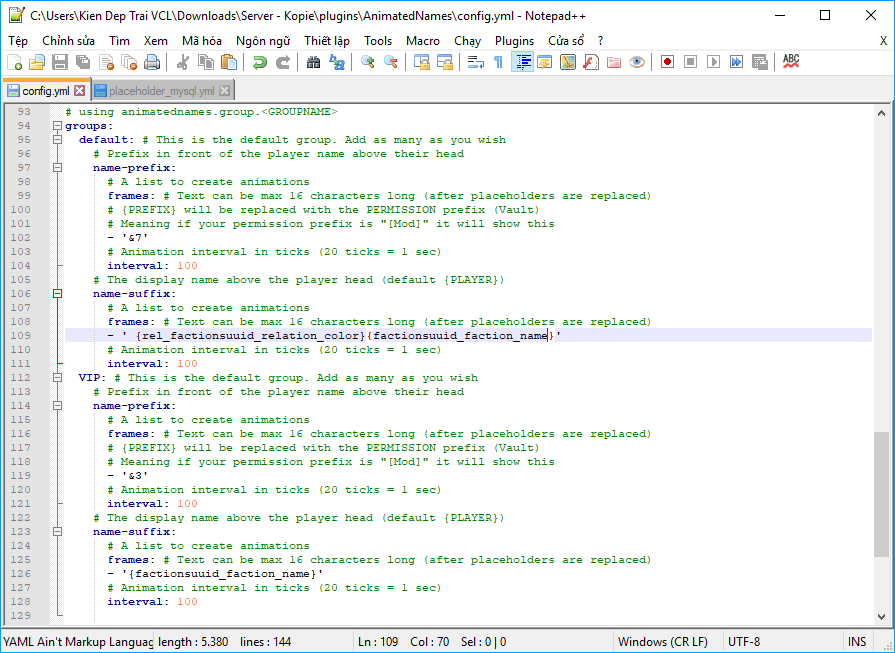
Task: Click the Undo arrow icon
Action: pyautogui.click(x=260, y=62)
